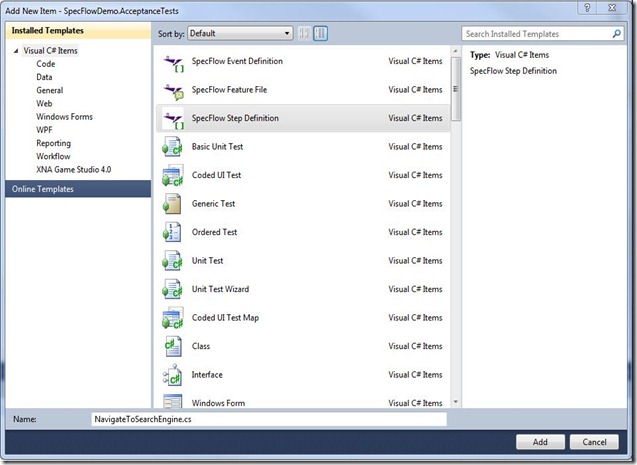Select the Interface template icon

pyautogui.click(x=173, y=375)
